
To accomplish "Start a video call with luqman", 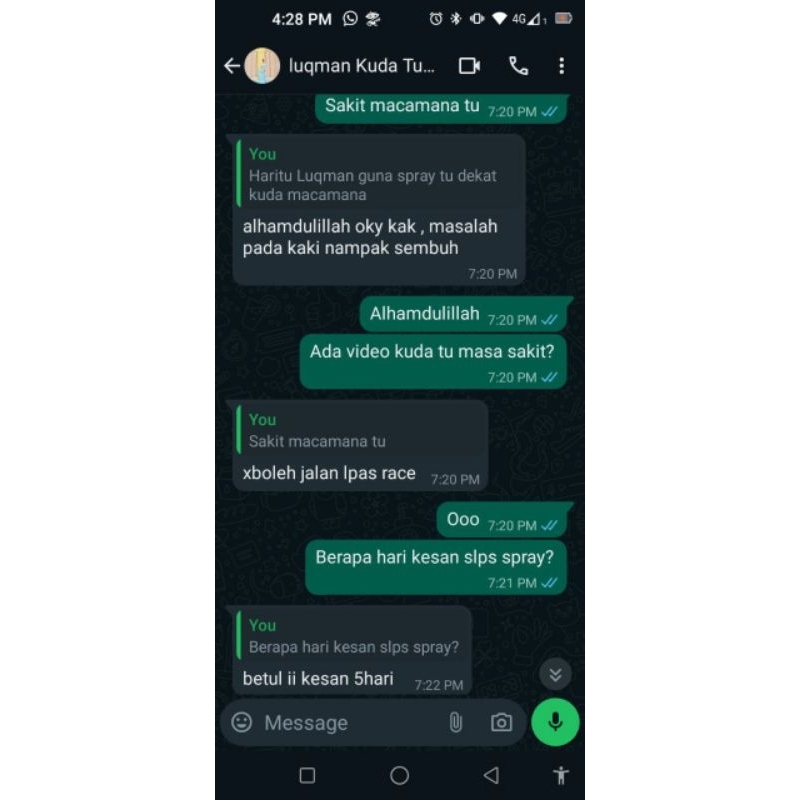I will click(x=469, y=66).
